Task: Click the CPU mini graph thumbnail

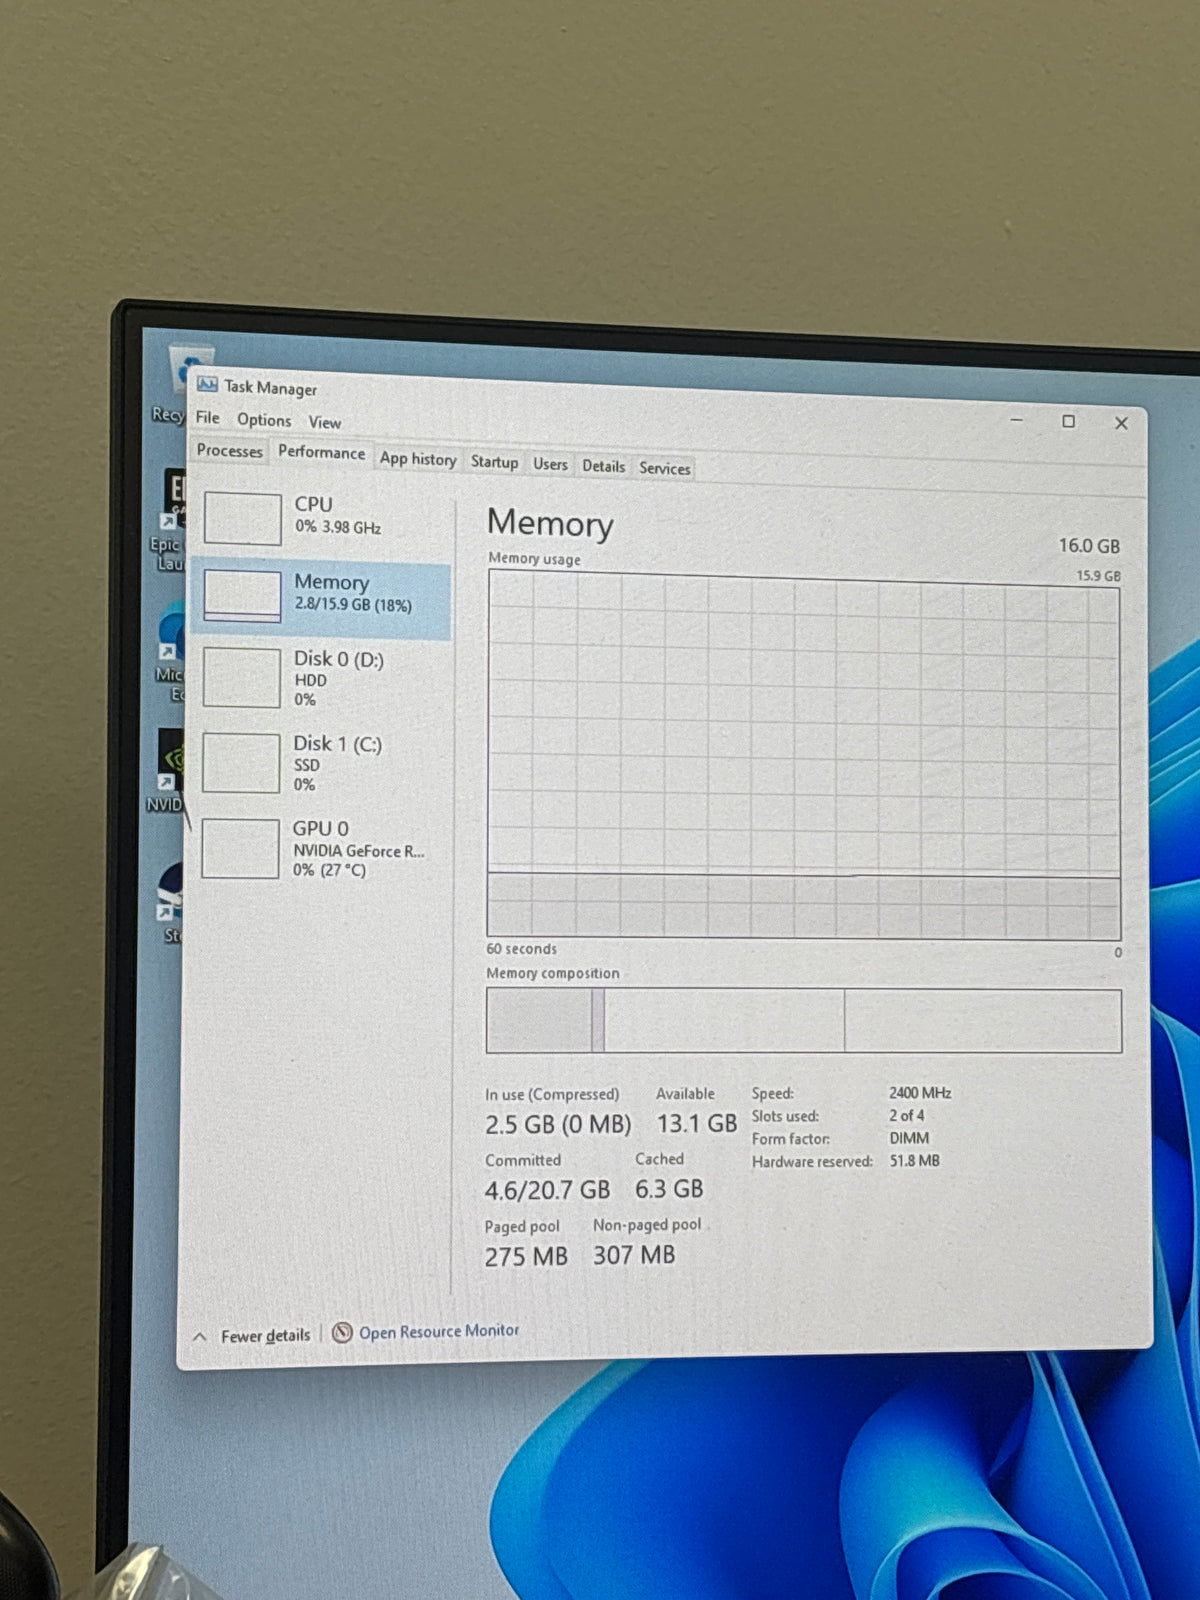Action: [242, 518]
